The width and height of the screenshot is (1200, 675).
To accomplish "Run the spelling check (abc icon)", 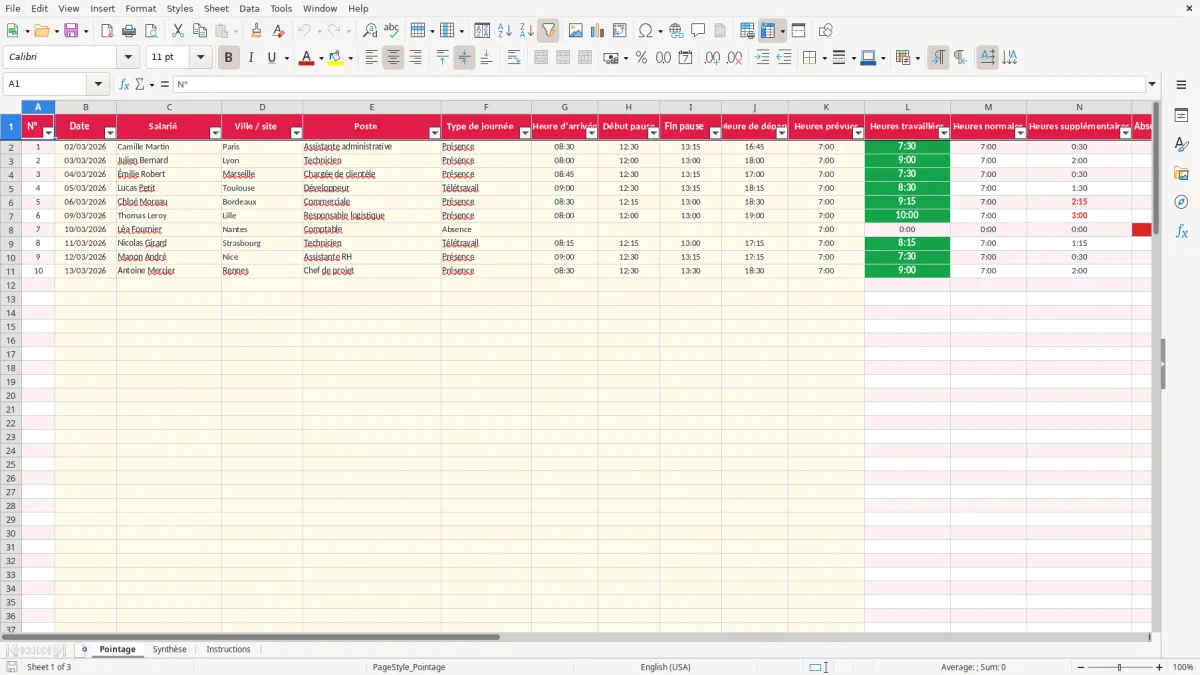I will (392, 31).
